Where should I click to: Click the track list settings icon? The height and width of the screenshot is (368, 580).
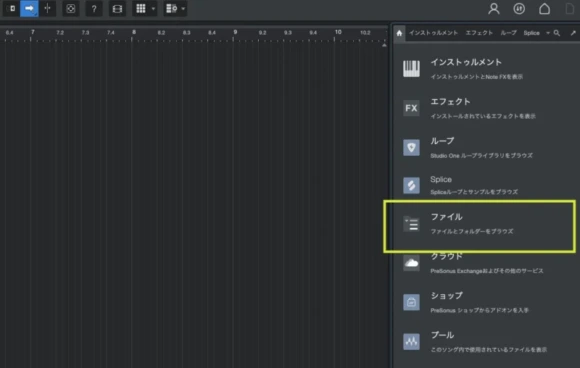171,9
